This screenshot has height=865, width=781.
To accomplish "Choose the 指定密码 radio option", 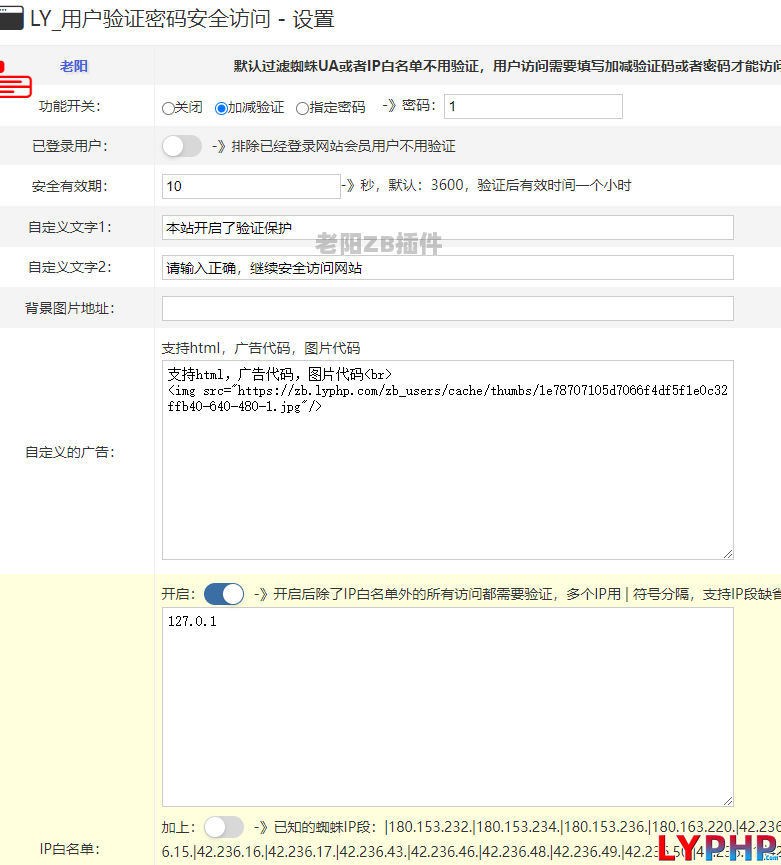I will tap(302, 108).
